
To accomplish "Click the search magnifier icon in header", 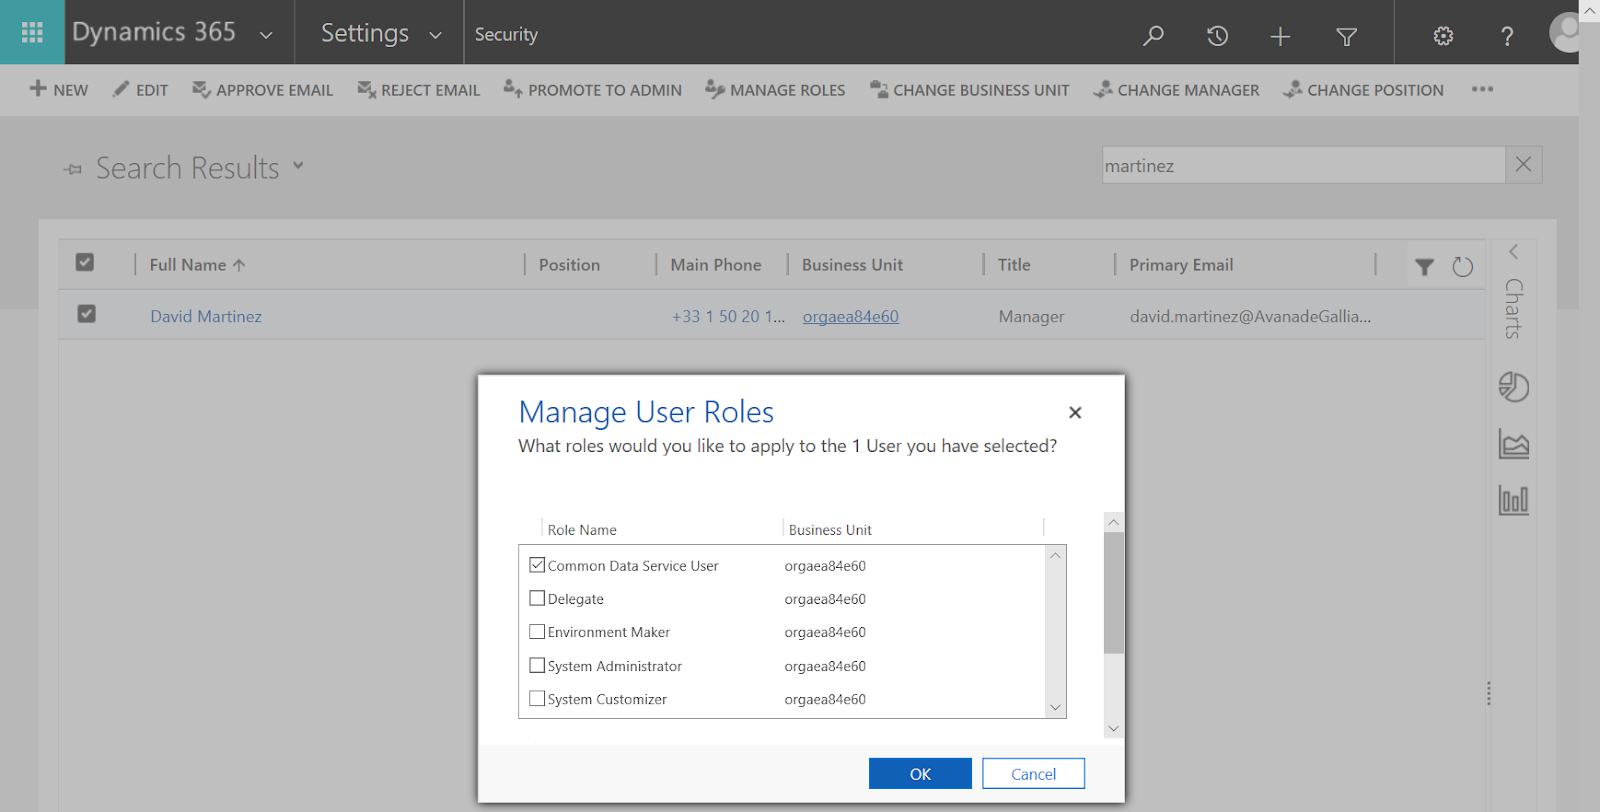I will pos(1153,36).
